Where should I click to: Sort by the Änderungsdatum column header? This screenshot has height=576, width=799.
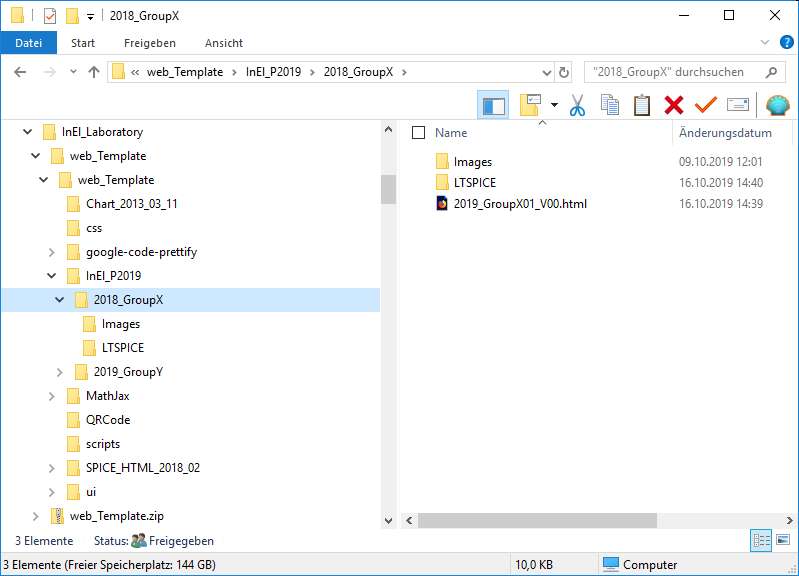click(725, 133)
